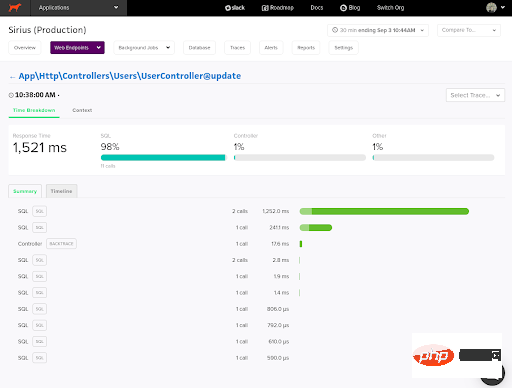Viewport: 512px width, 388px height.
Task: Click the 1,521 ms response time value
Action: (40, 148)
